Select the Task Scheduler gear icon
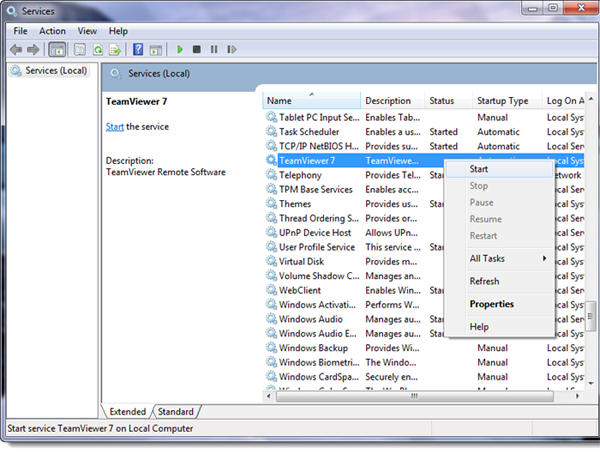This screenshot has width=600, height=453. [271, 131]
